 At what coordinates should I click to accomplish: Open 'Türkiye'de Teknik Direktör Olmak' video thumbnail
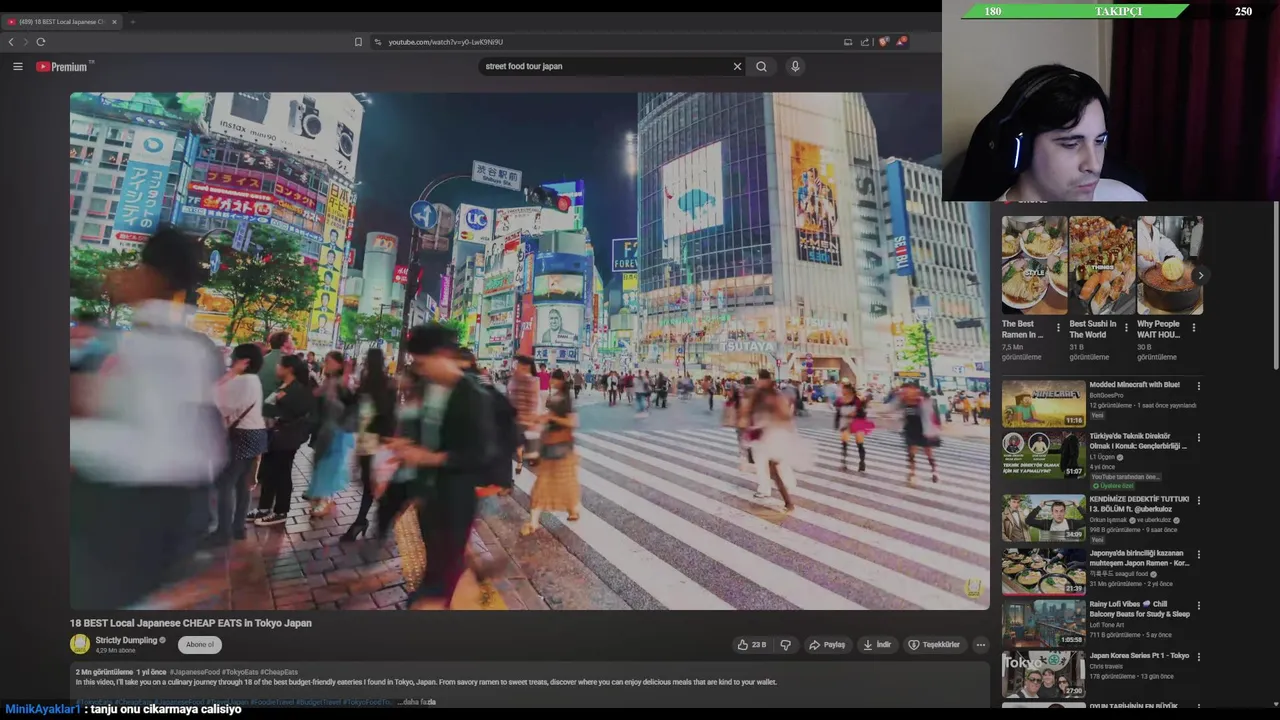pos(1043,454)
